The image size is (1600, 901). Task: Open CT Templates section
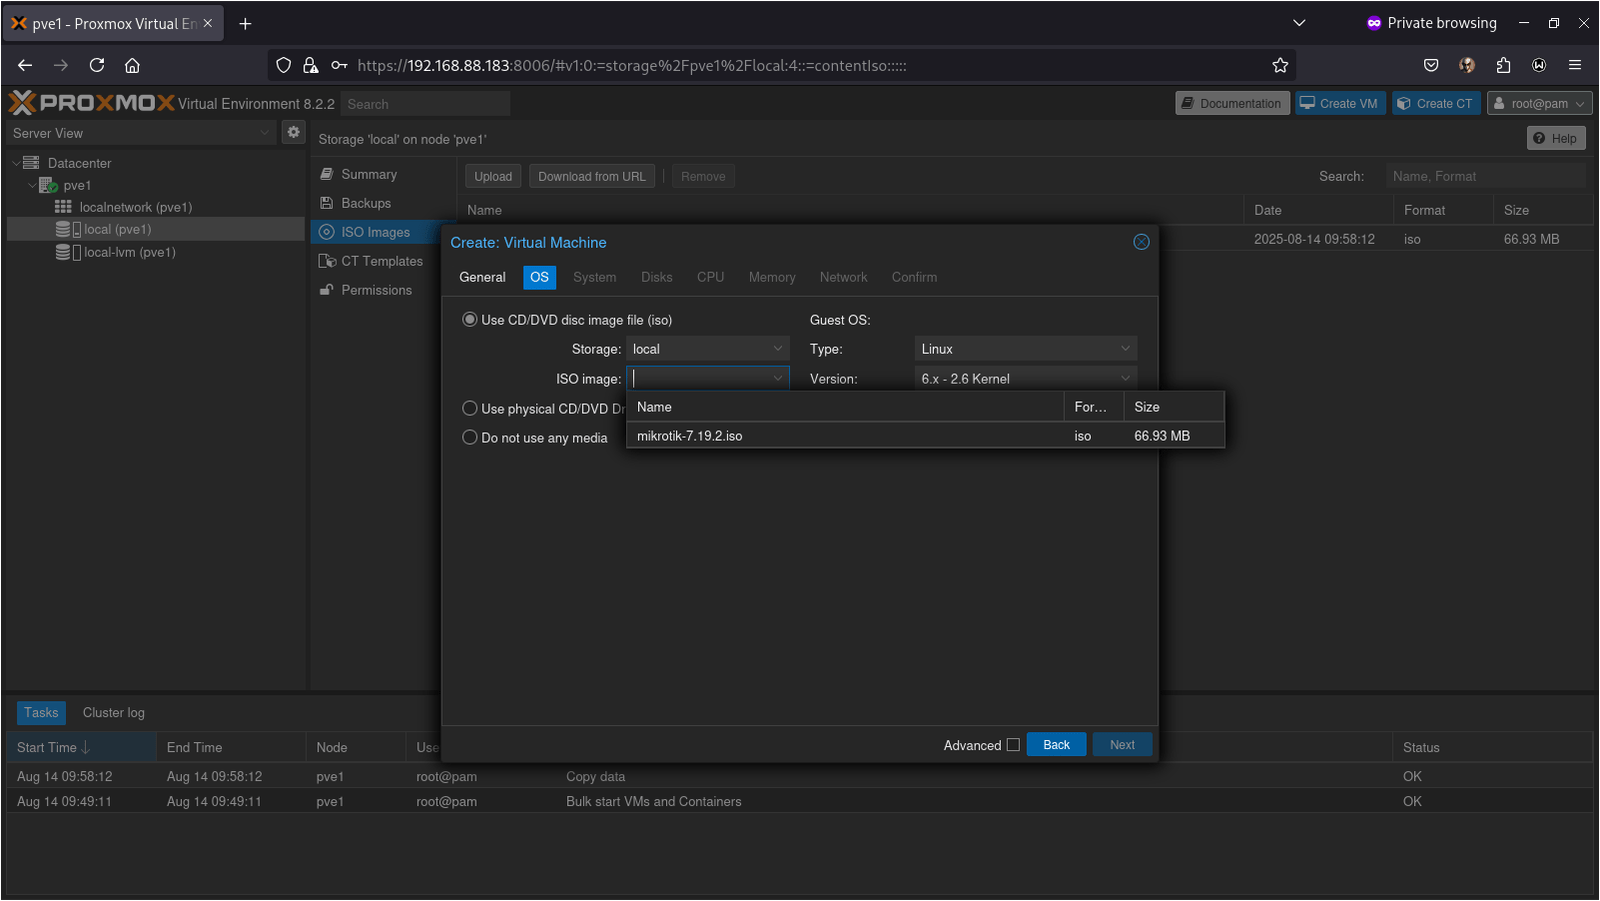[381, 261]
